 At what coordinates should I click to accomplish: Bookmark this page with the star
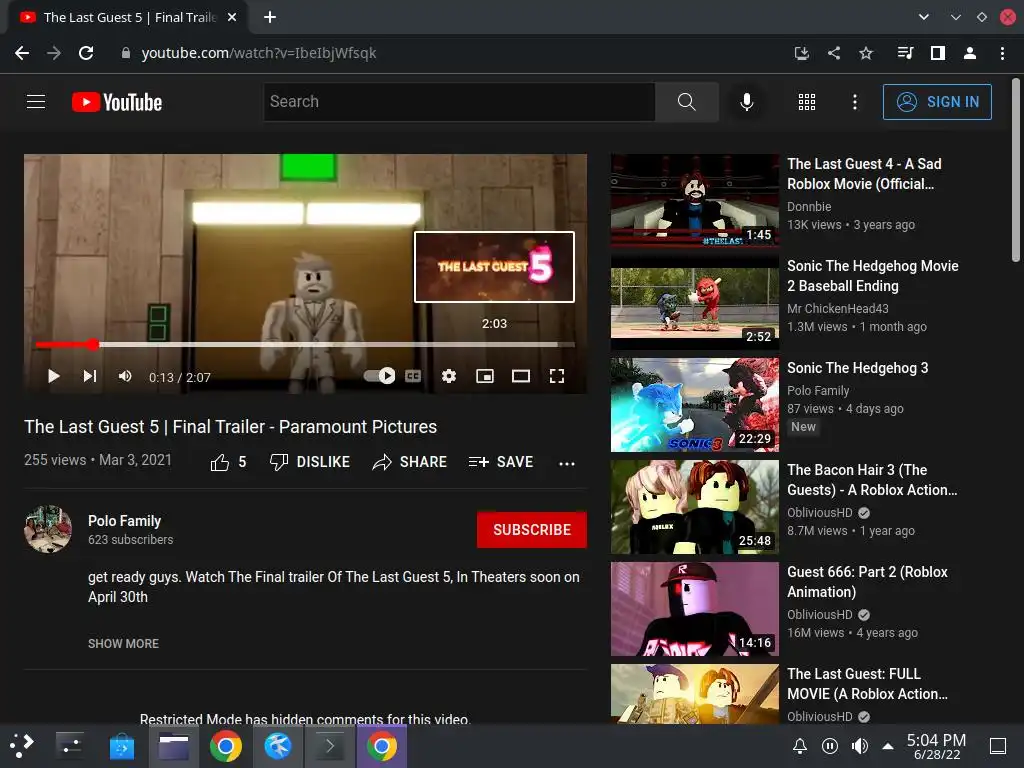pyautogui.click(x=866, y=53)
